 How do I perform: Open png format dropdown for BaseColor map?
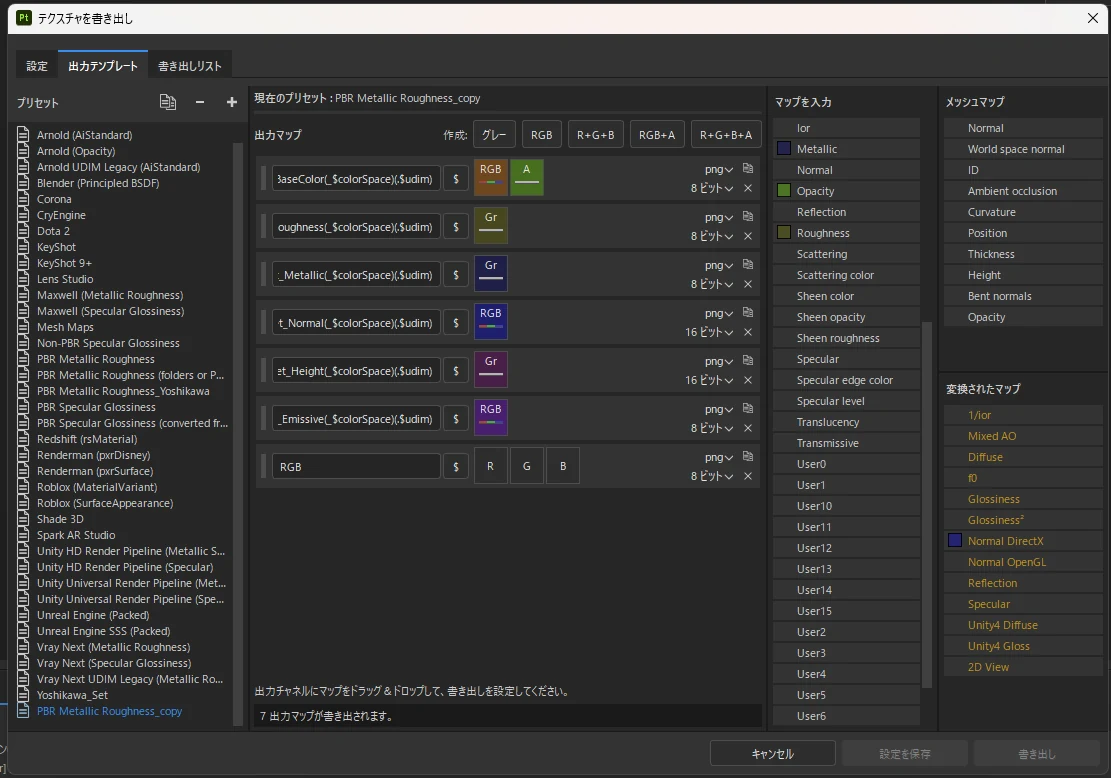click(718, 169)
